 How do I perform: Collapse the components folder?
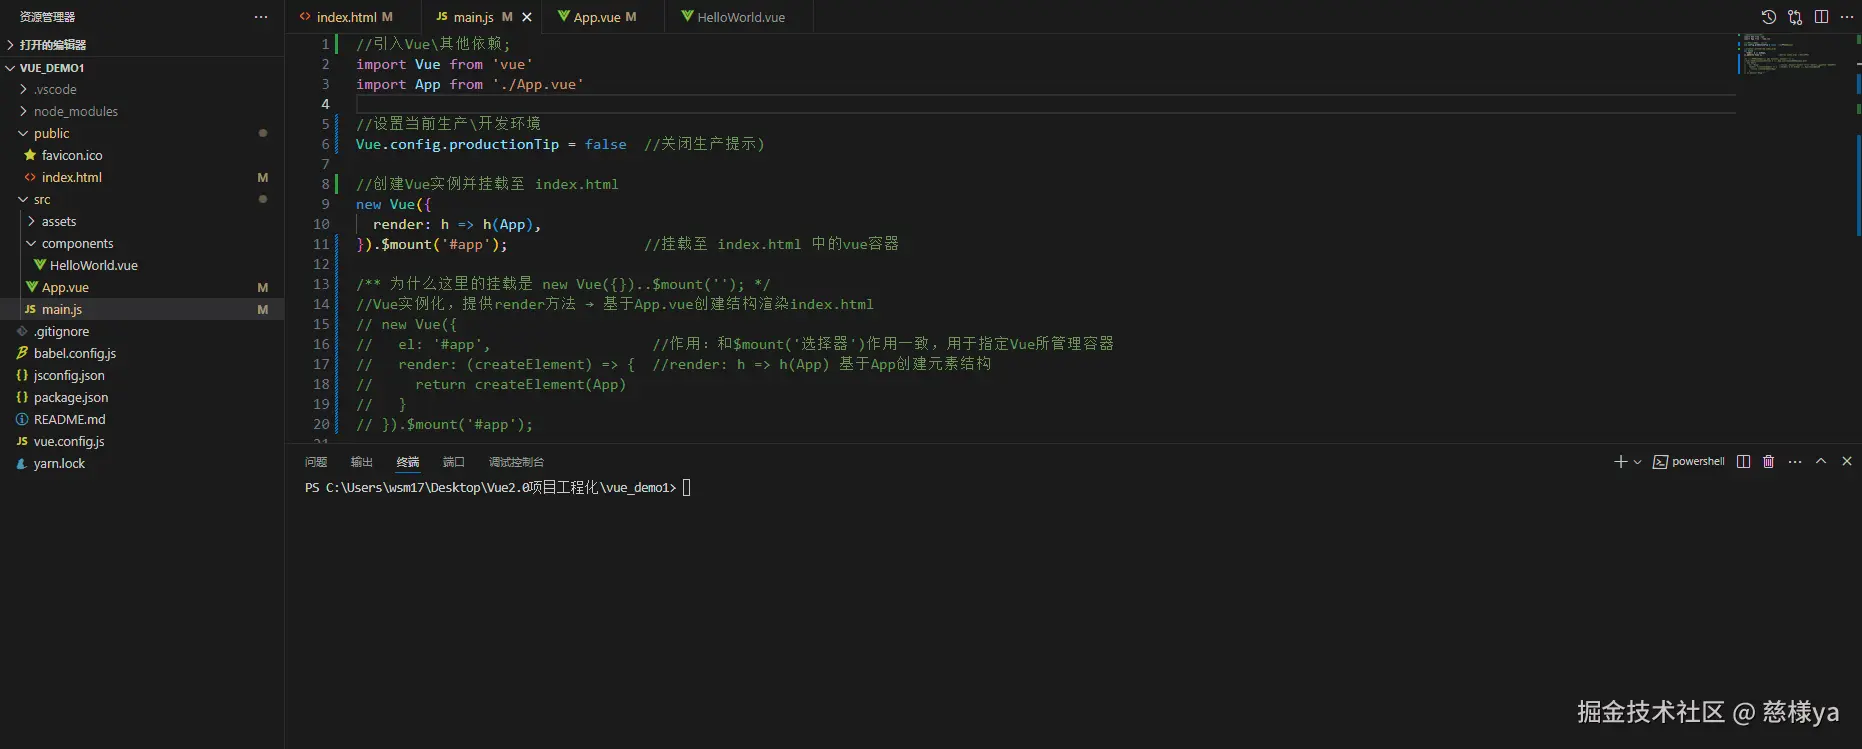[x=142, y=243]
